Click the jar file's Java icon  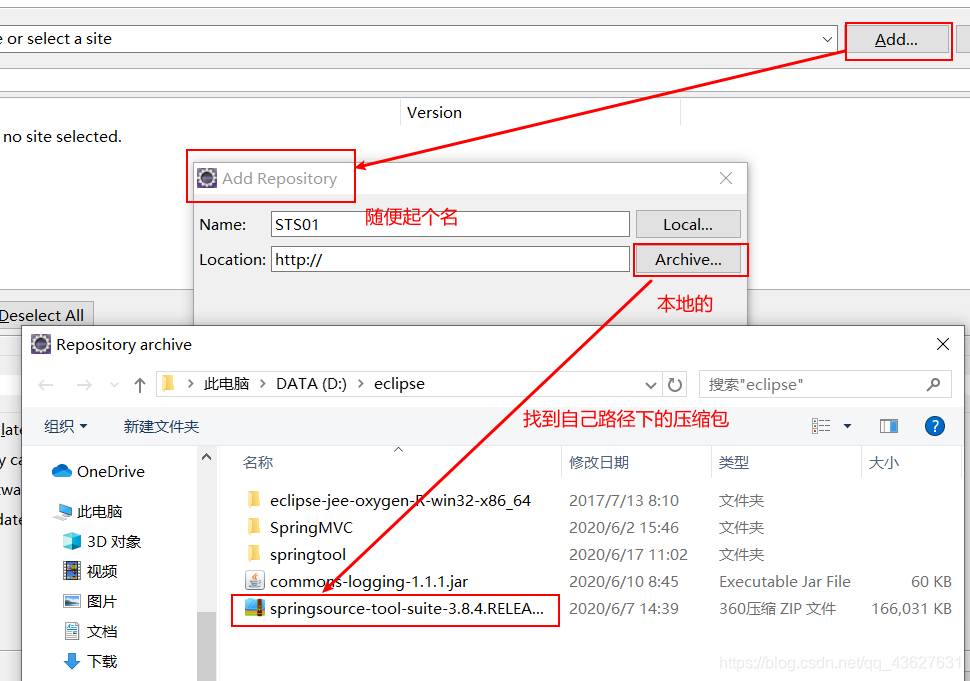click(x=255, y=581)
